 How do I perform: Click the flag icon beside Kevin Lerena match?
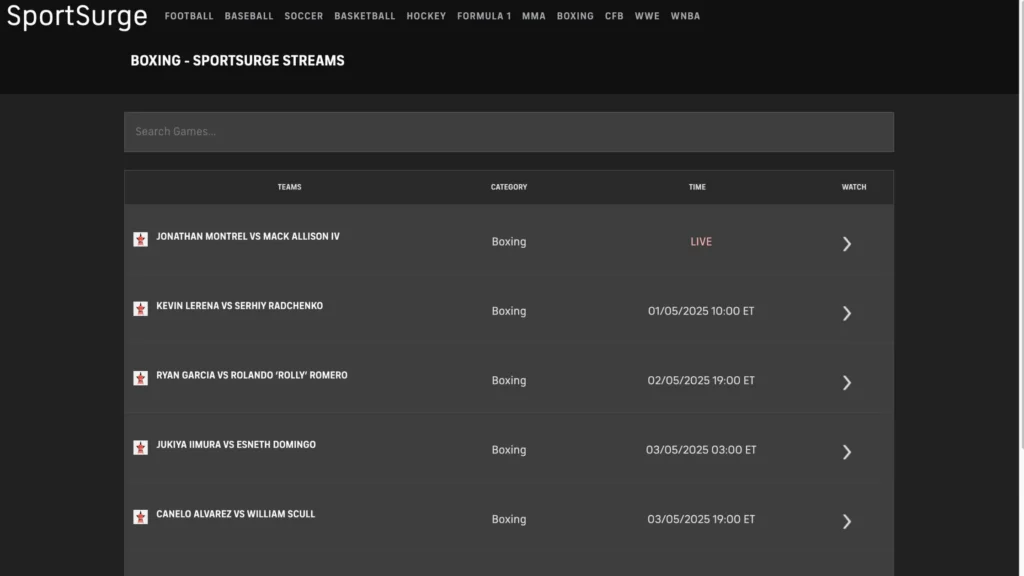[x=140, y=309]
